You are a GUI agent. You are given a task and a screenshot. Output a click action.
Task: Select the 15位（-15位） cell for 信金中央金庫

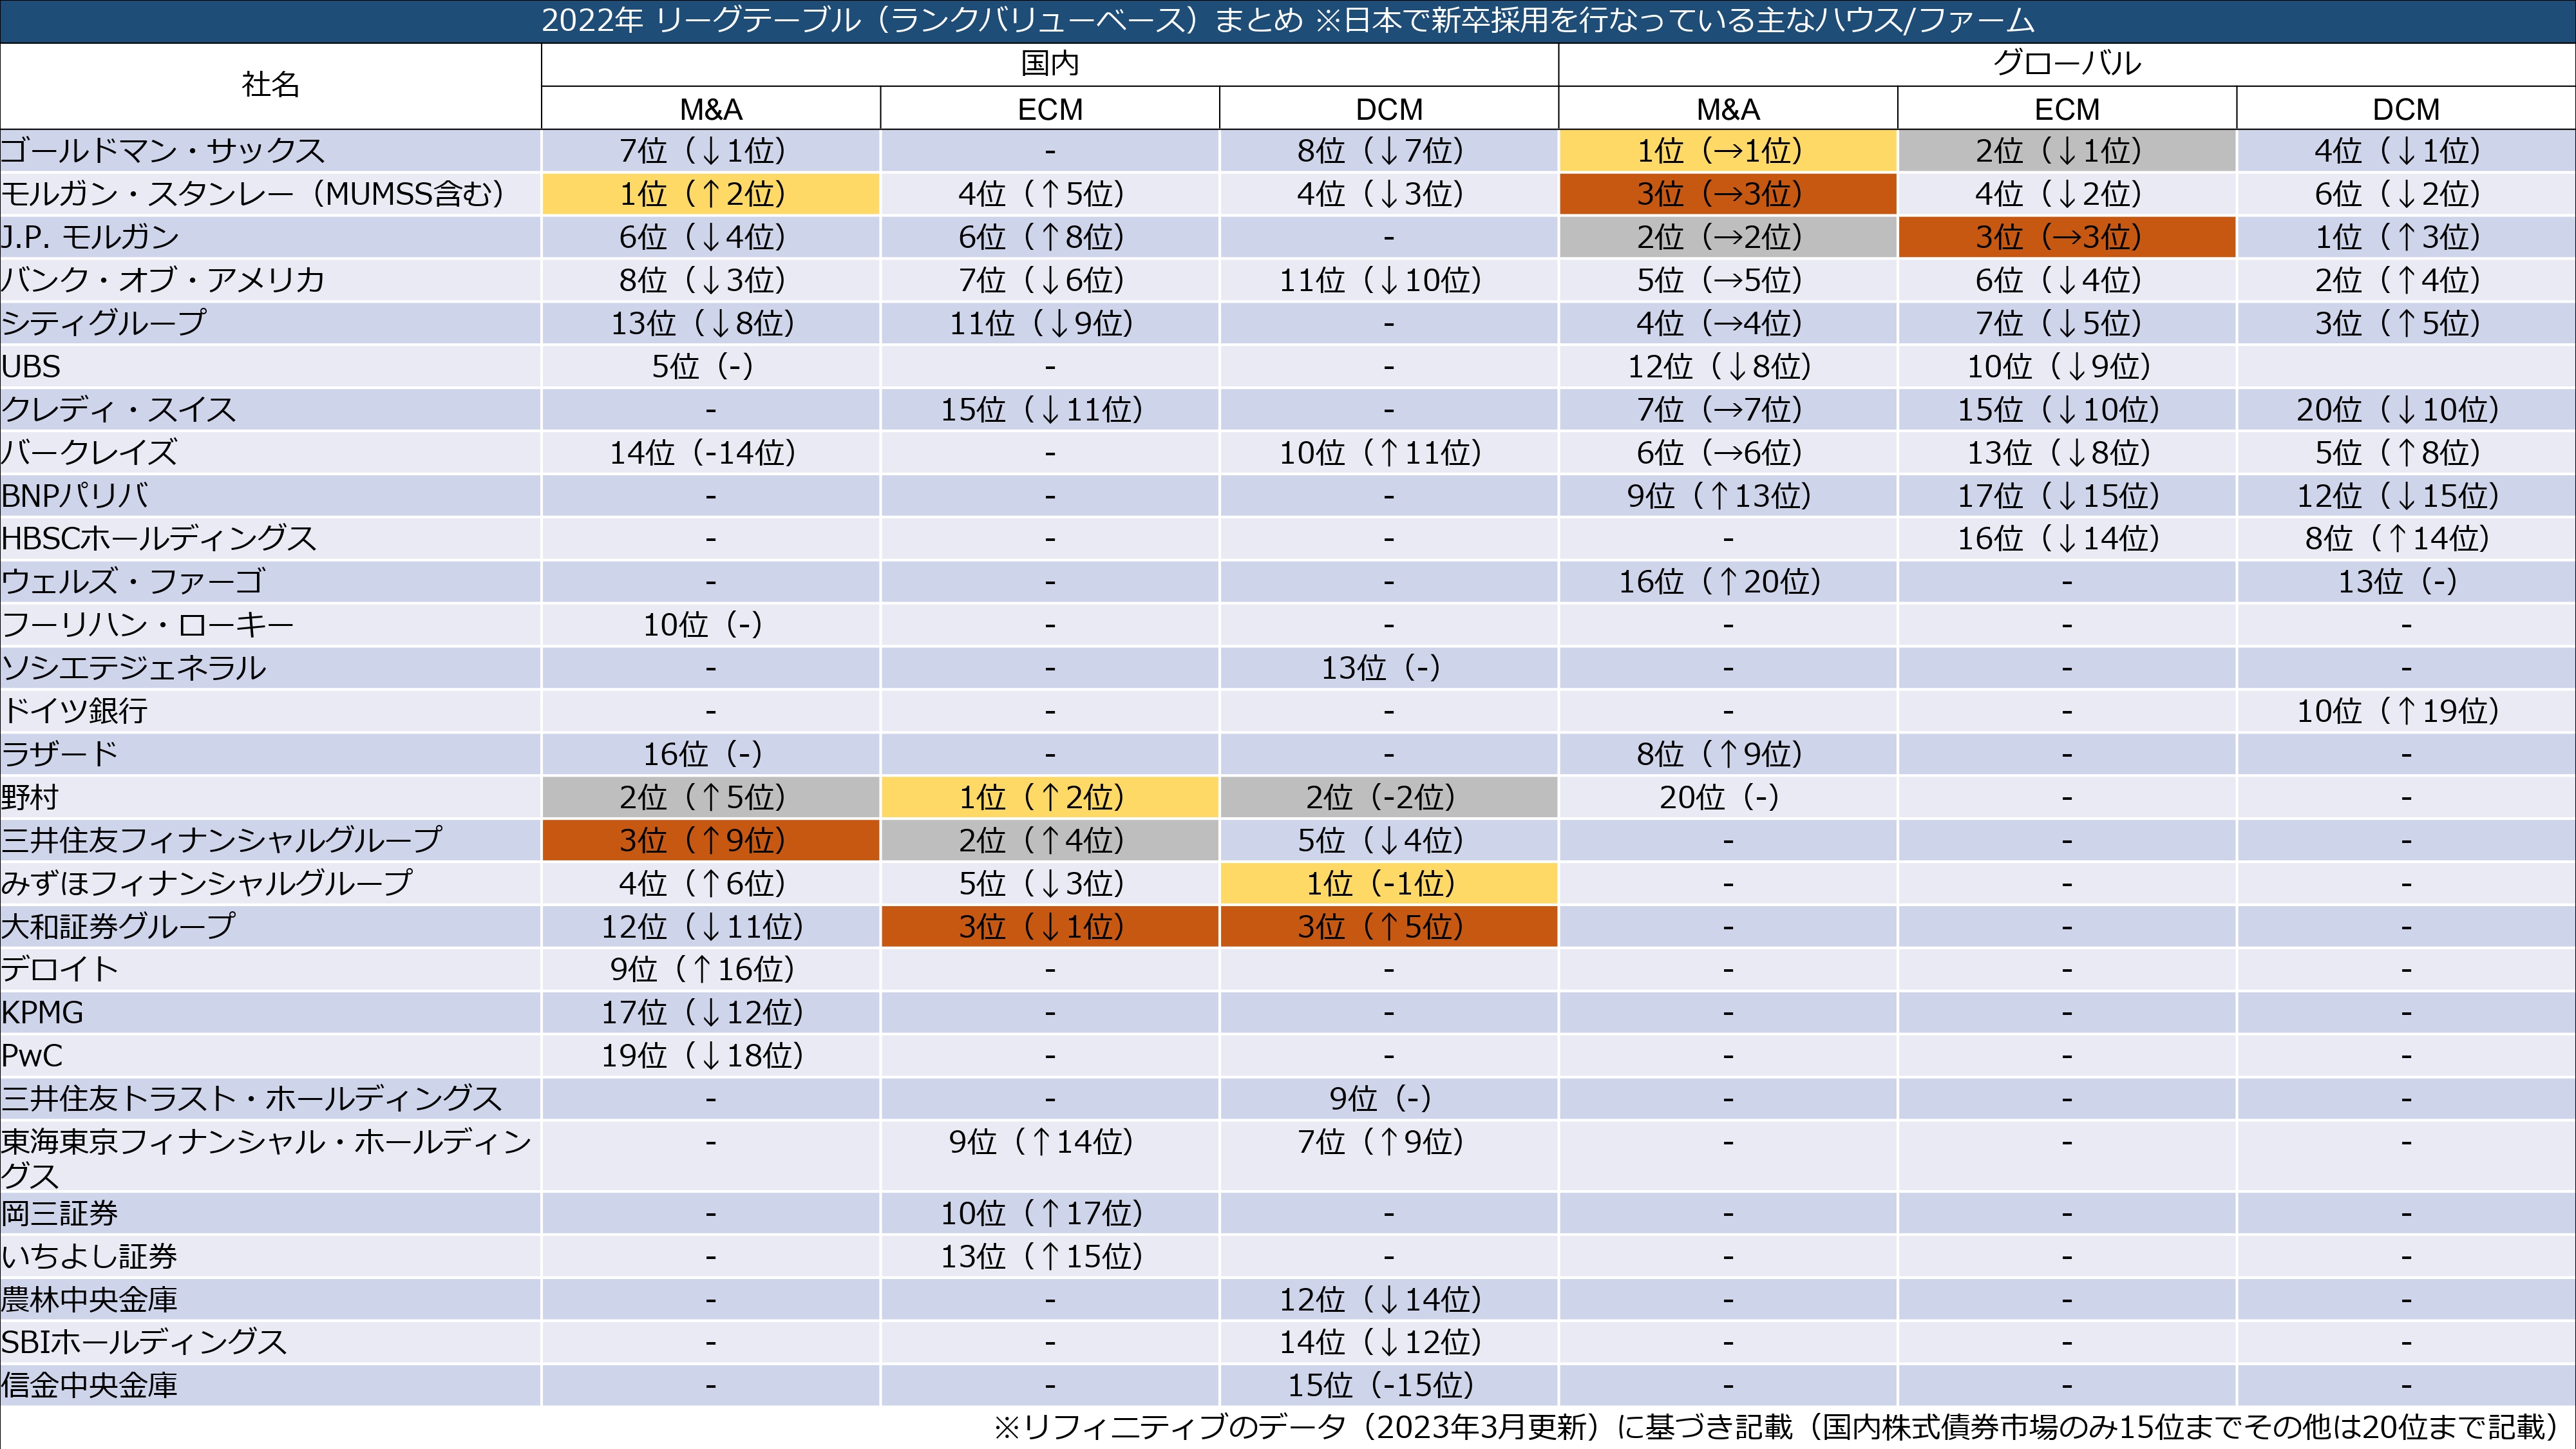1388,1386
